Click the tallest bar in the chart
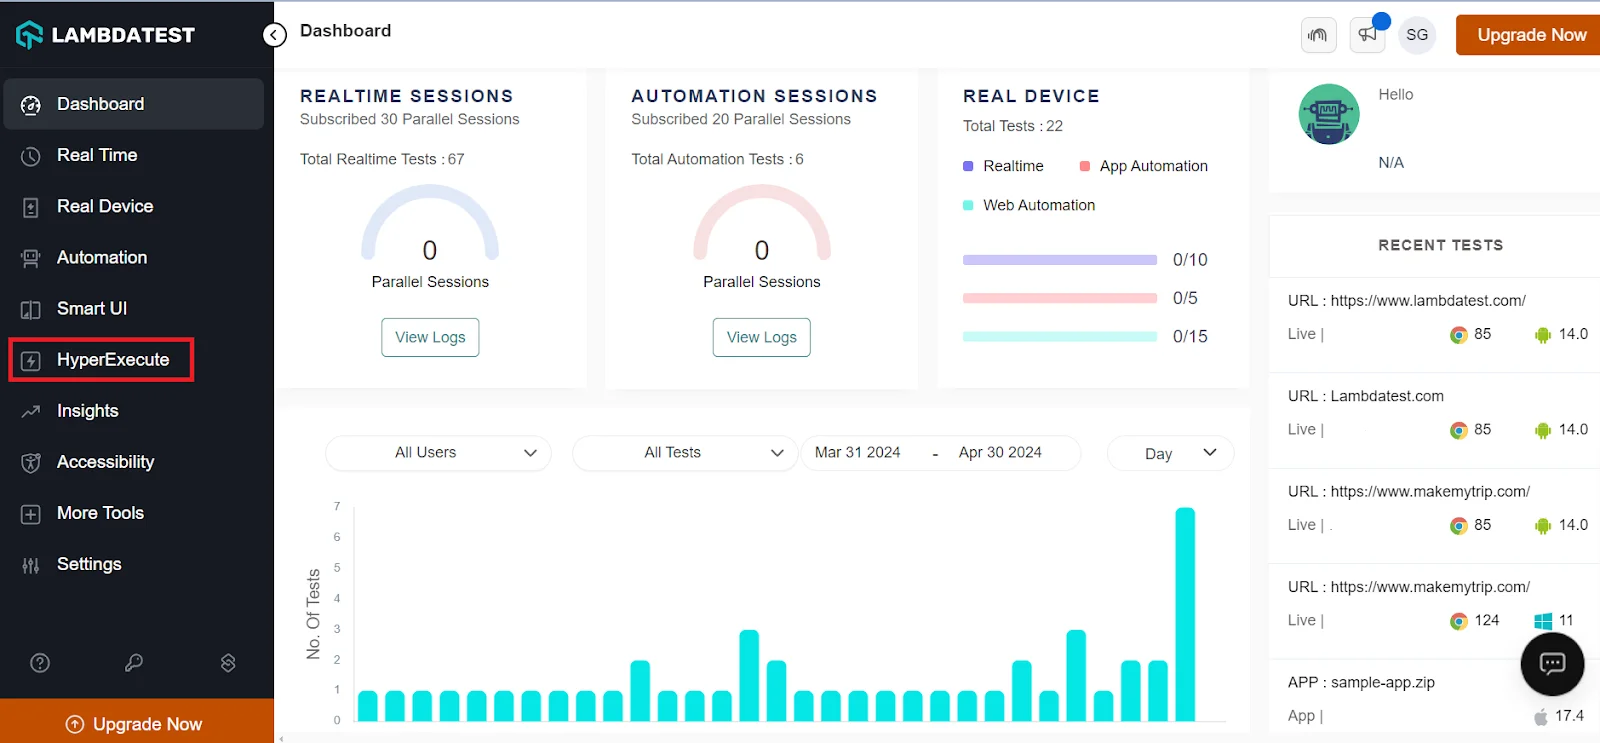Image resolution: width=1600 pixels, height=743 pixels. tap(1185, 614)
